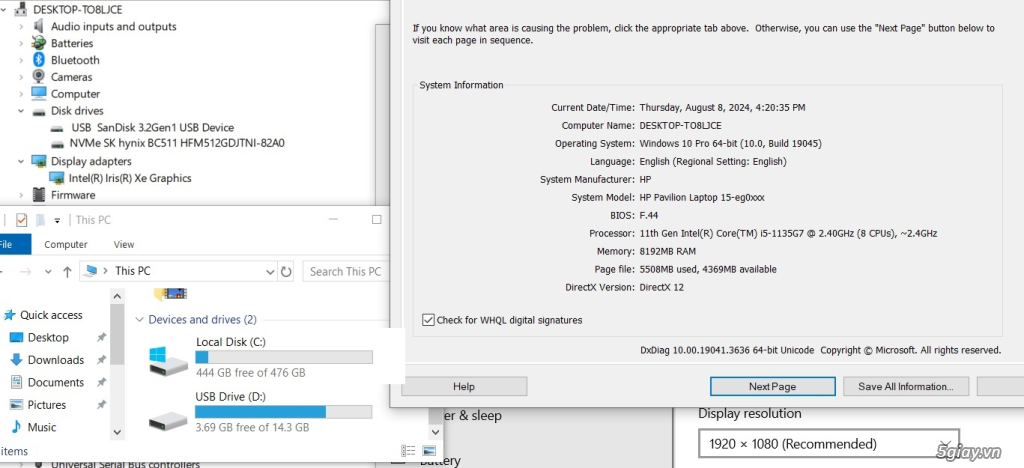Select the Music entry in navigation pane

(42, 427)
